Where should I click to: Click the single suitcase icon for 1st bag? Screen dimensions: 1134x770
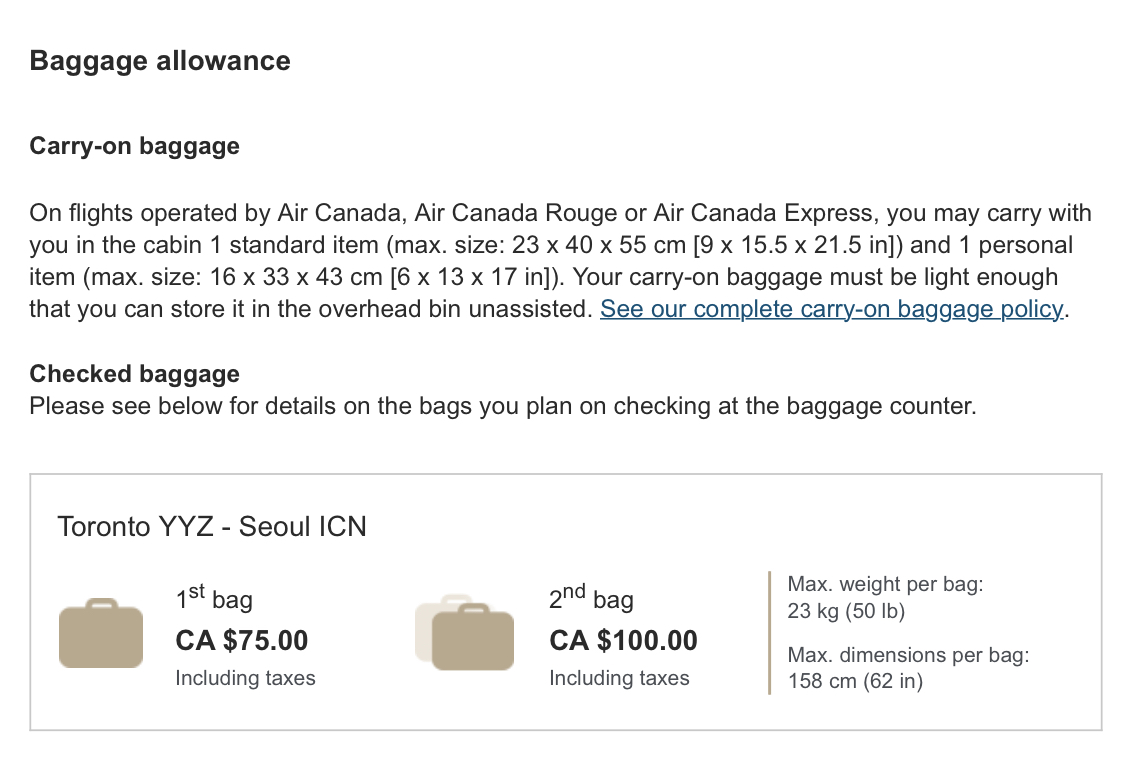click(x=101, y=633)
